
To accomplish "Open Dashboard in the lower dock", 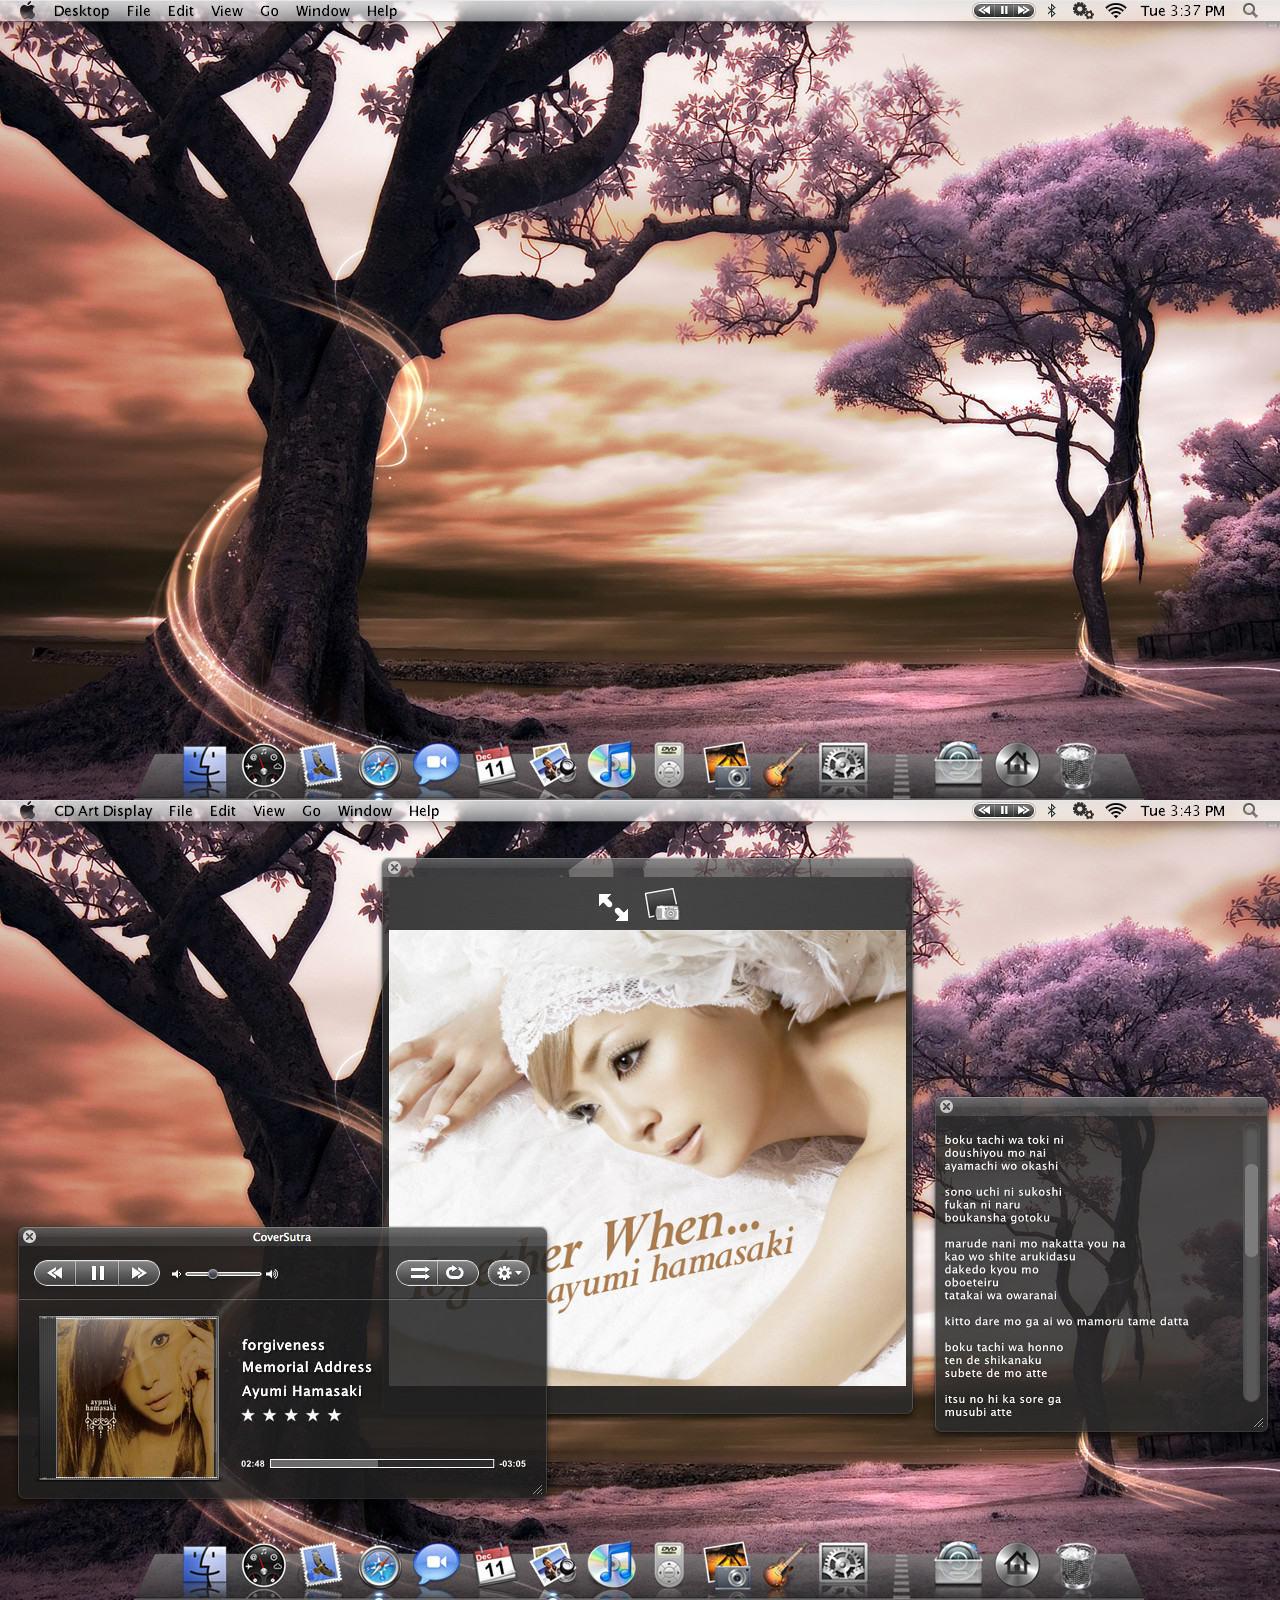I will pyautogui.click(x=264, y=1567).
